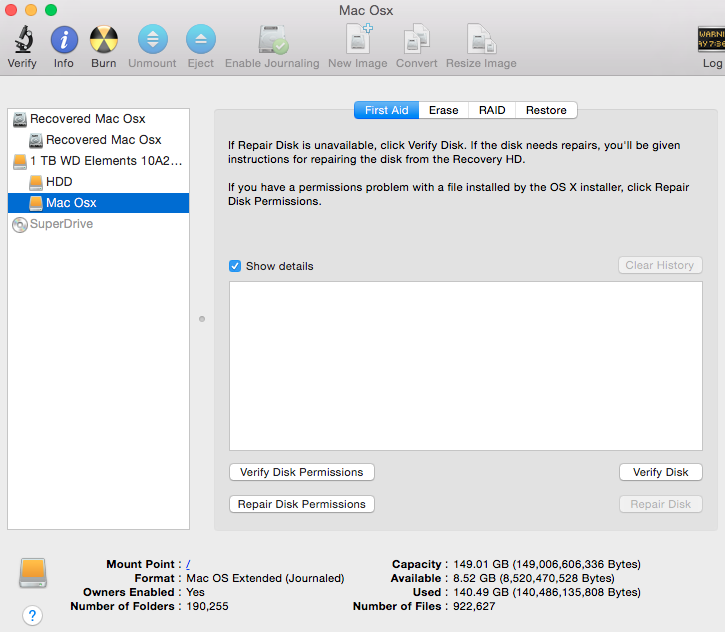Select indented Recovered Mac Osx volume
725x632 pixels.
98,140
